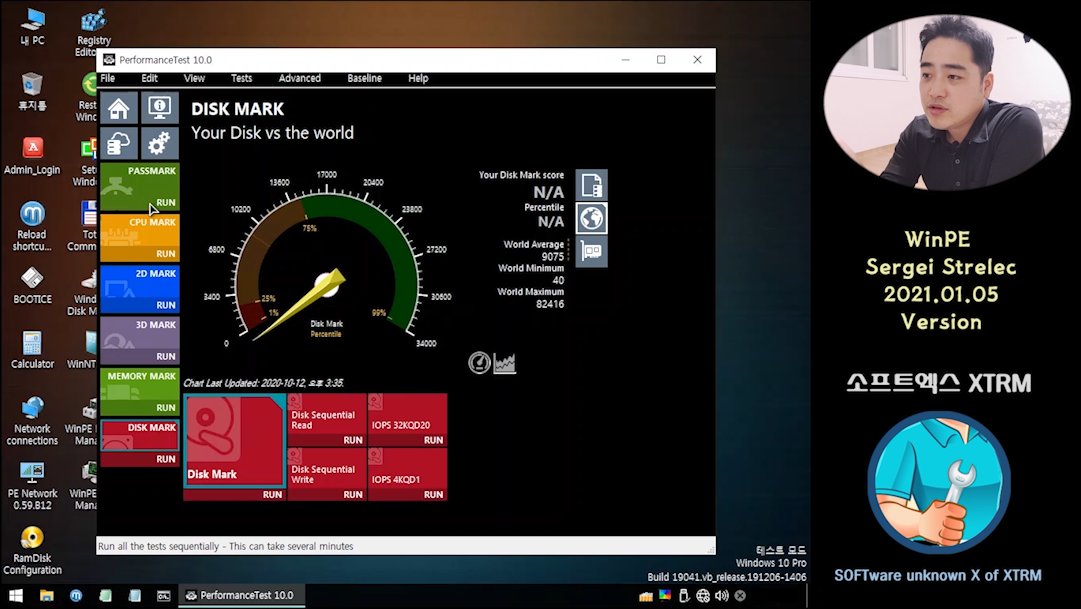1081x609 pixels.
Task: Click the status bar resize grip
Action: point(711,550)
